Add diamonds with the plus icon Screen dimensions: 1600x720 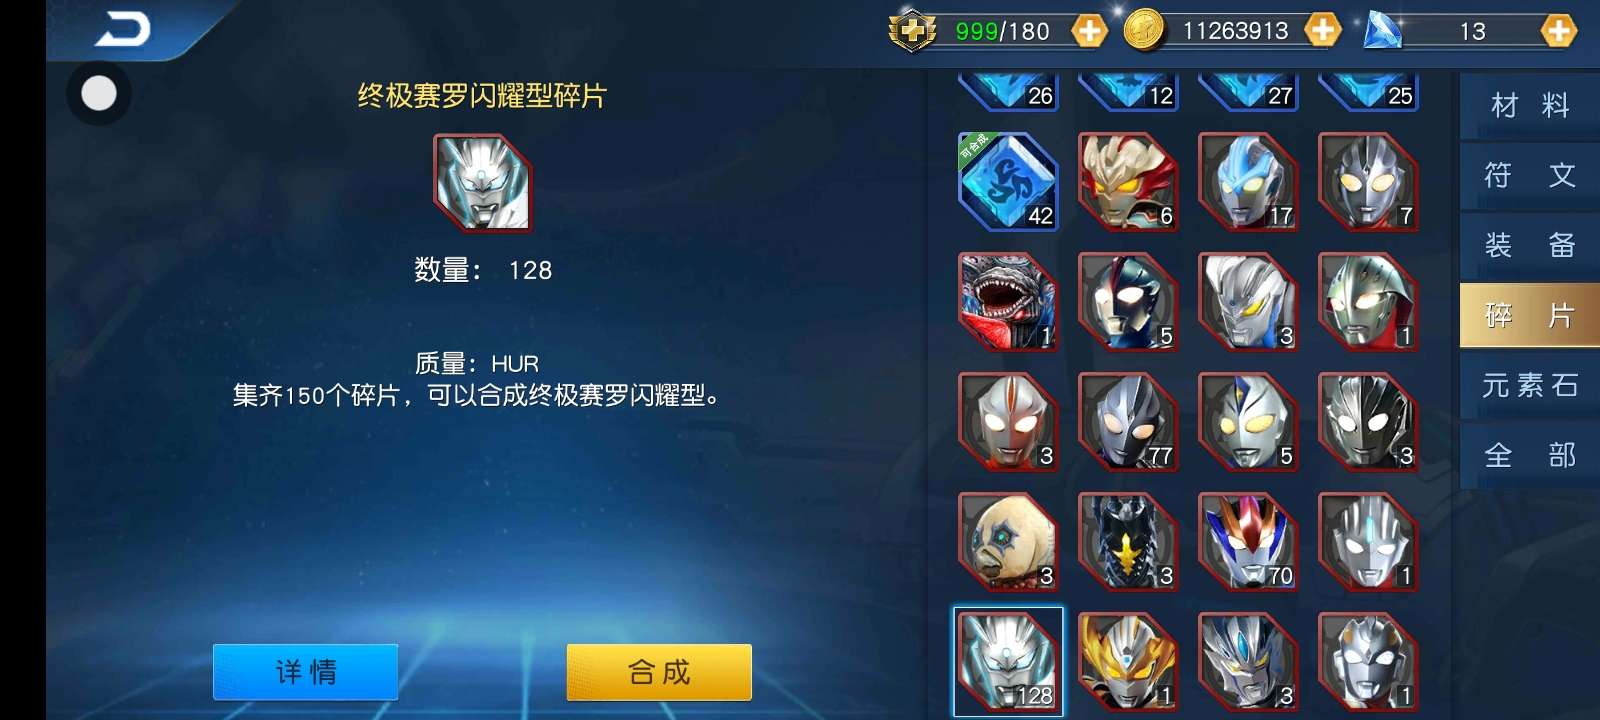tap(1558, 31)
